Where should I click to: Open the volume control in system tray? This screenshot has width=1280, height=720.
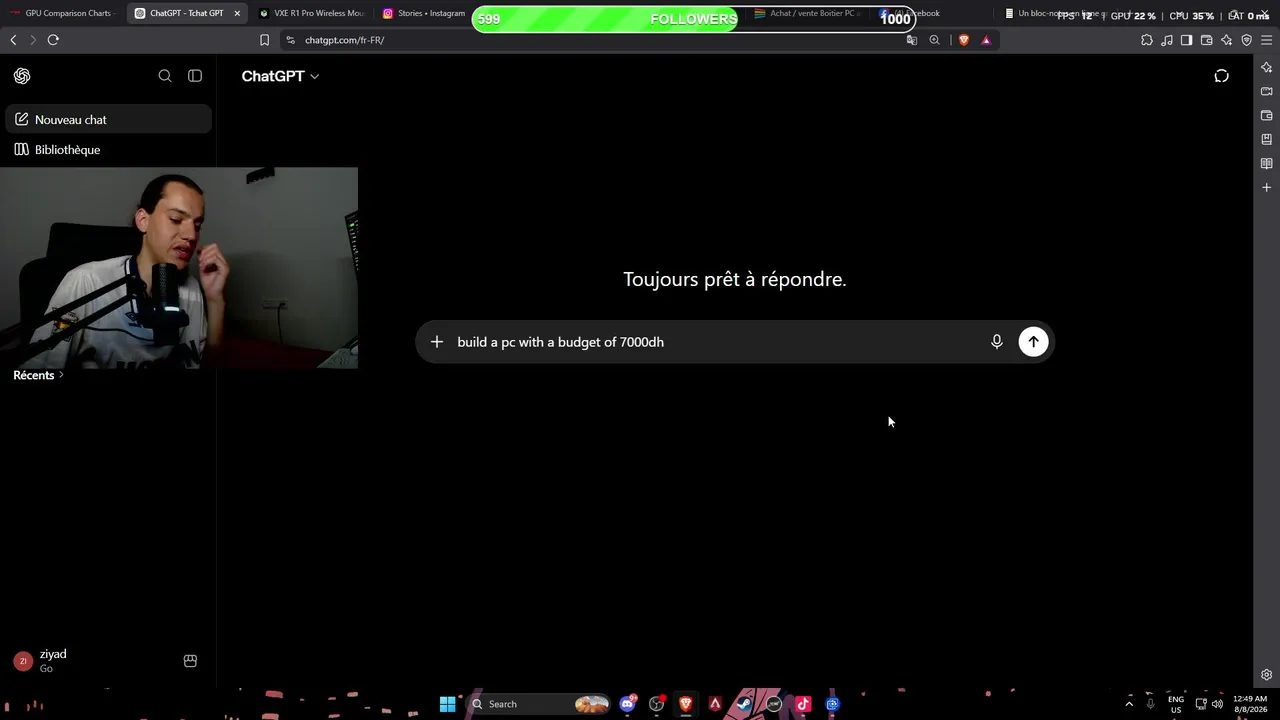click(x=1217, y=704)
